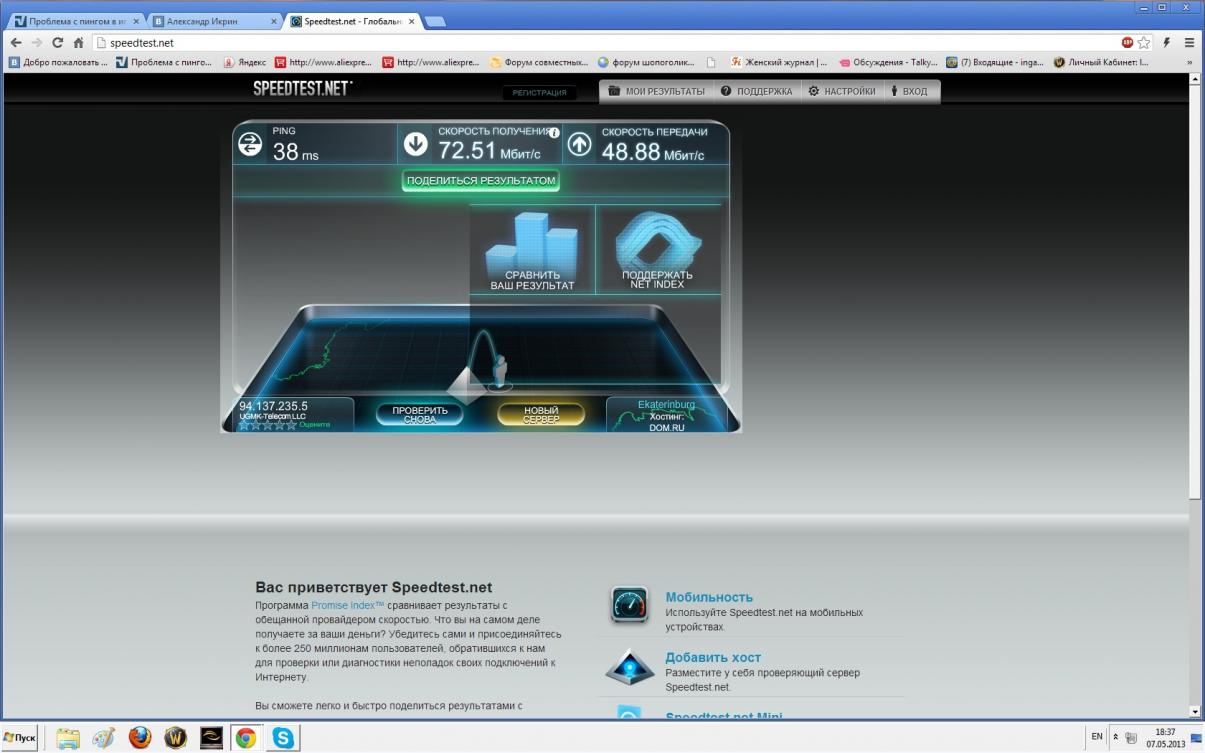
Task: Show hidden system tray icons
Action: (1115, 737)
